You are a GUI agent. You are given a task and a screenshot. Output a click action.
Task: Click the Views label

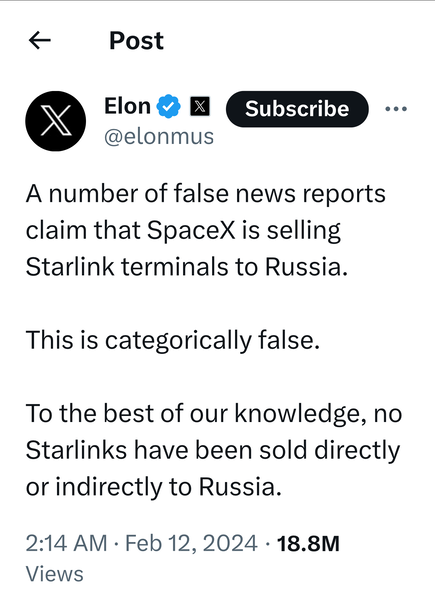55,574
